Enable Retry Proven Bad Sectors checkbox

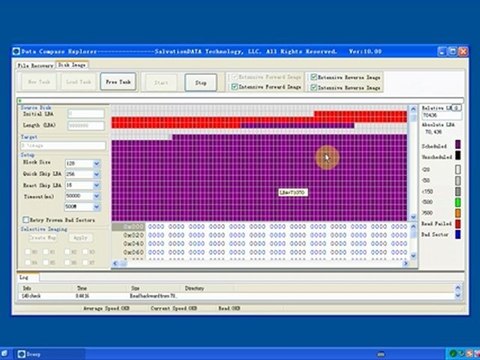[26, 220]
